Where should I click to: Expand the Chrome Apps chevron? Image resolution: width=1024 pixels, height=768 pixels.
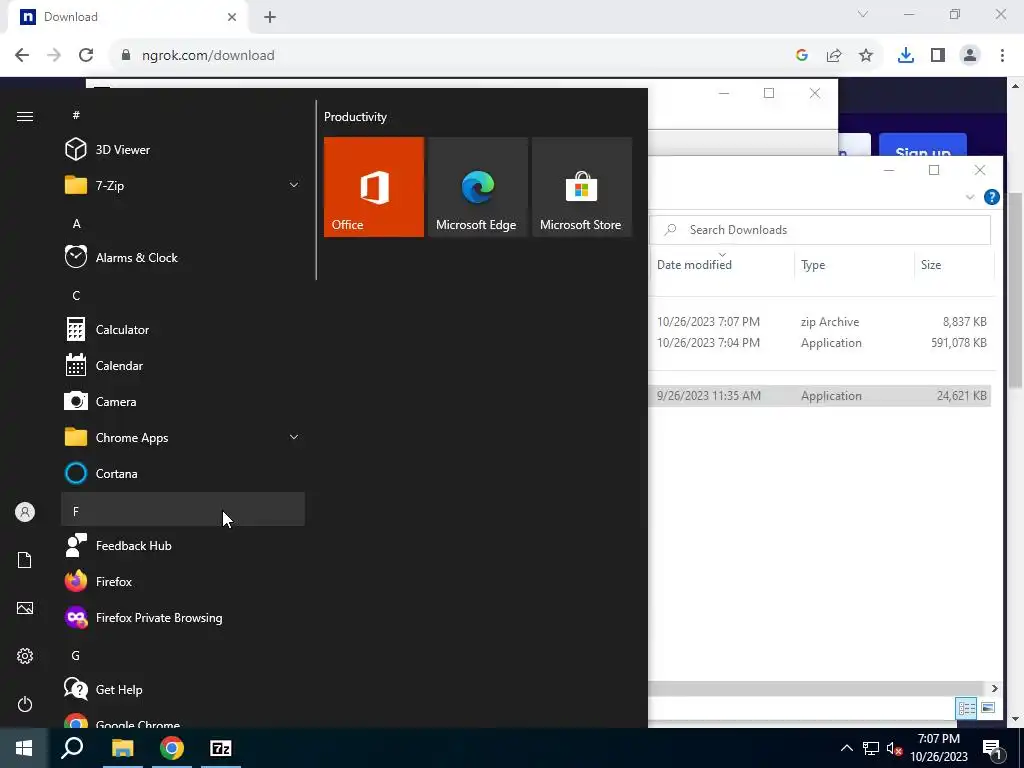294,438
